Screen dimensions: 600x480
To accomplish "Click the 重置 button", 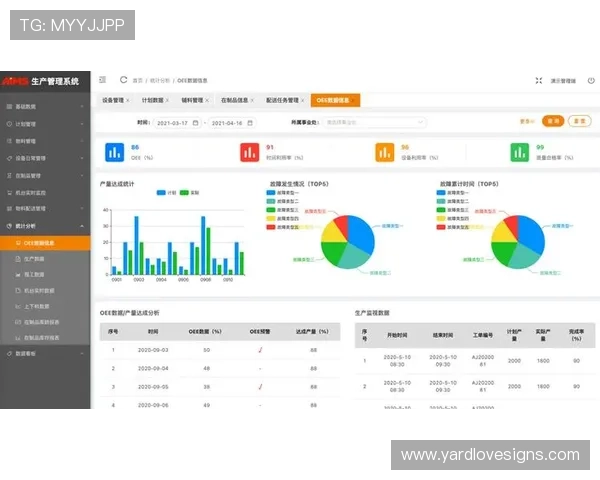I will pos(579,121).
